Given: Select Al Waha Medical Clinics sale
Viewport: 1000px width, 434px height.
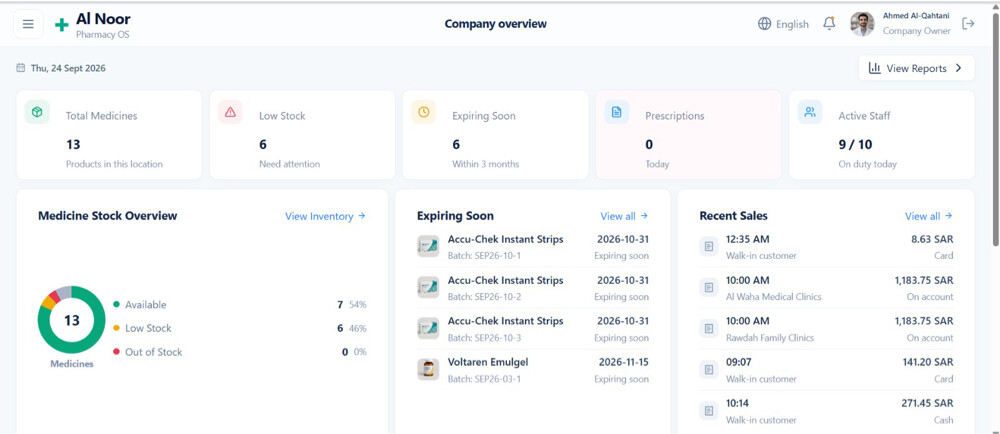Looking at the screenshot, I should [x=827, y=288].
